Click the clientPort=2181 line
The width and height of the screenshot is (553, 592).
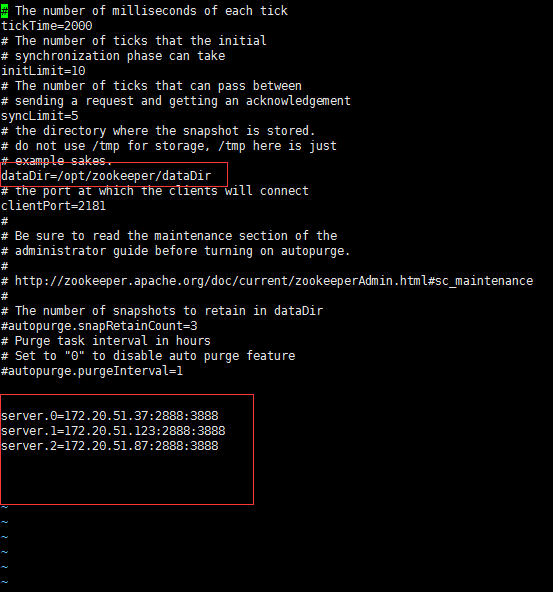(54, 206)
